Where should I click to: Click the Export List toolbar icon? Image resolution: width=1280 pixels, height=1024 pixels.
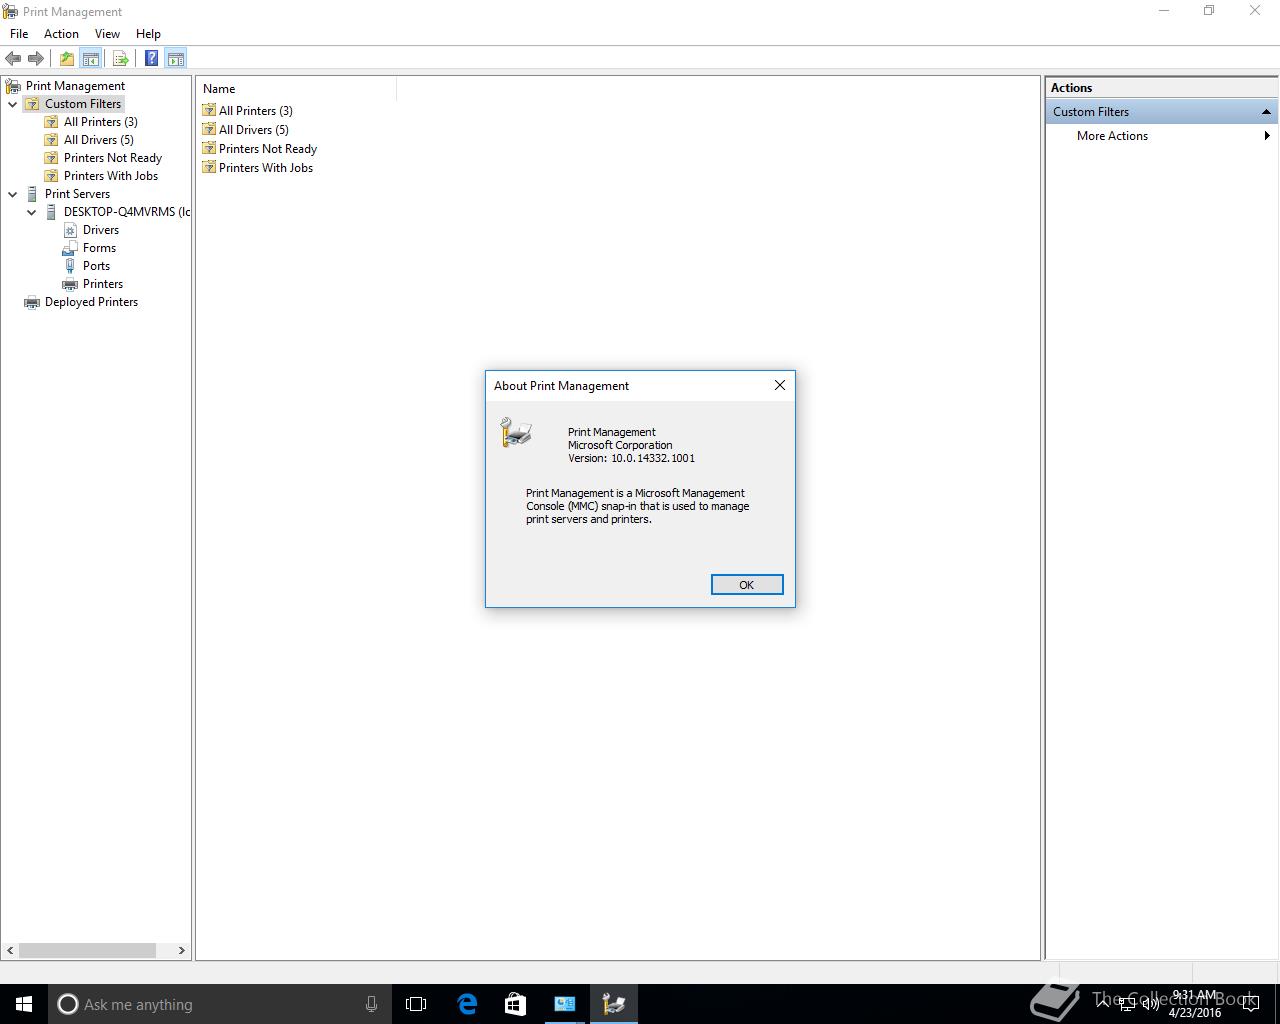click(x=120, y=58)
